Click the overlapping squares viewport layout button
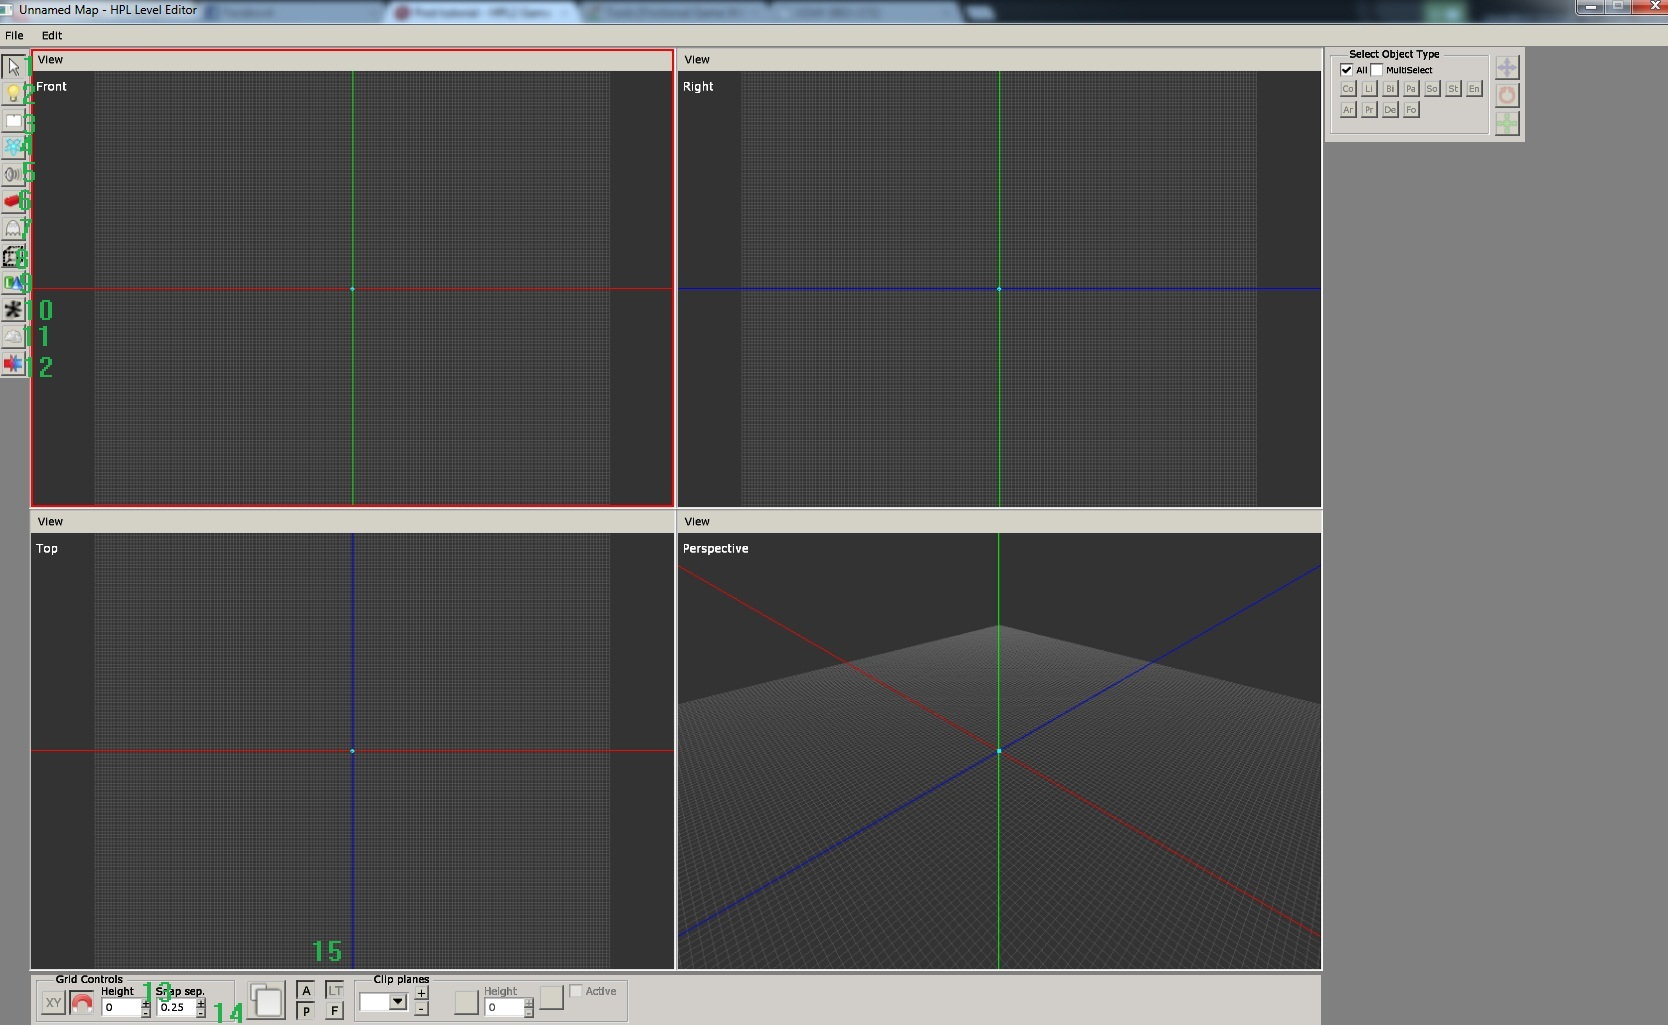Screen dimensions: 1668x1025 [x=266, y=1000]
